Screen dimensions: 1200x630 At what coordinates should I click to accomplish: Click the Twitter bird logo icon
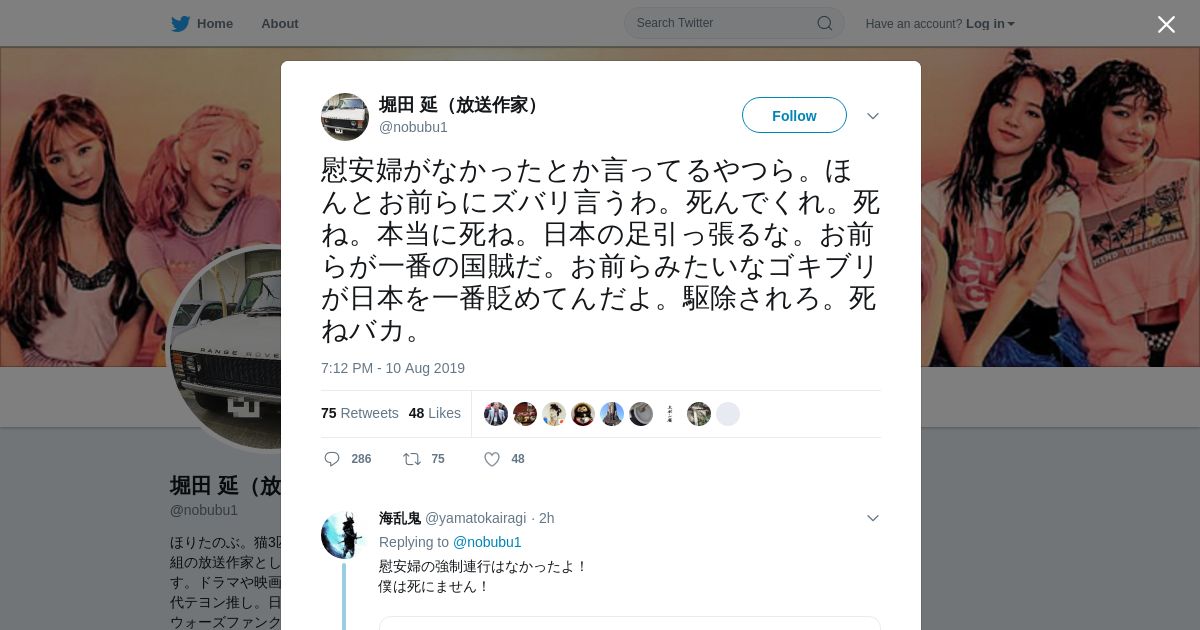click(180, 23)
